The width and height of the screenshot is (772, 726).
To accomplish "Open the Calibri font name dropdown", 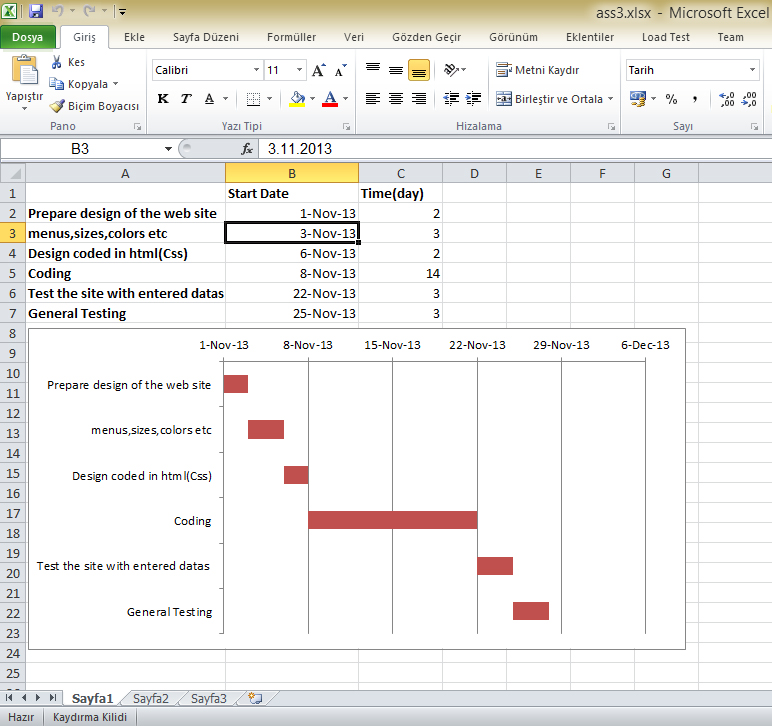I will (x=256, y=71).
